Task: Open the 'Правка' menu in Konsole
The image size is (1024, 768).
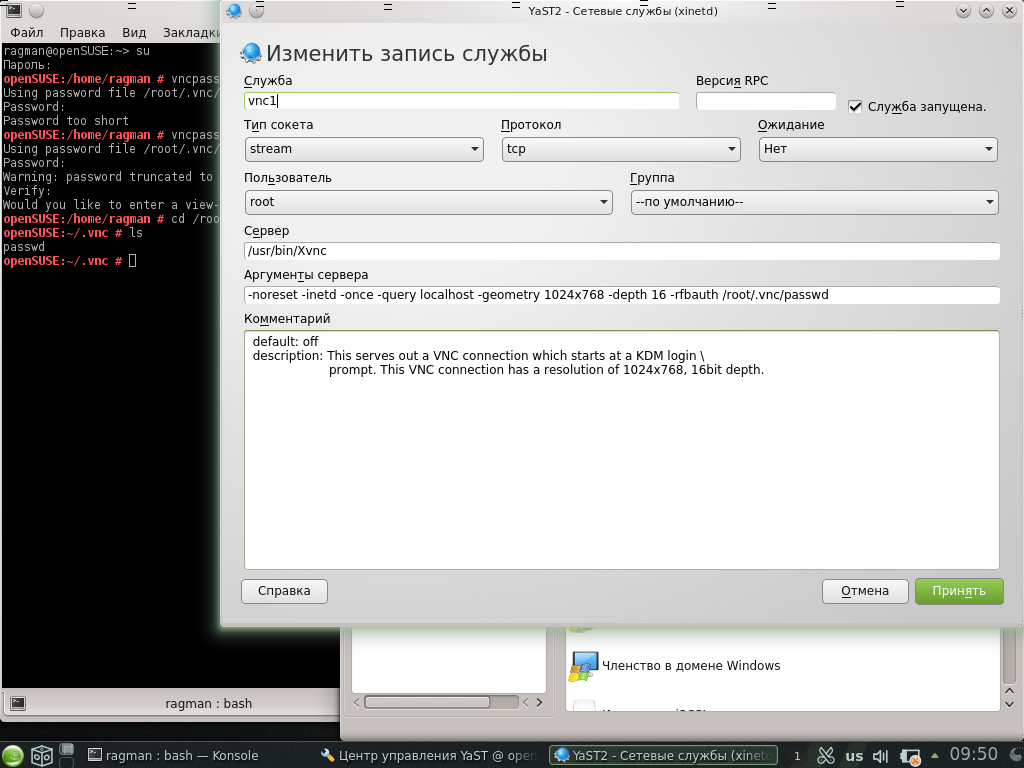Action: 82,32
